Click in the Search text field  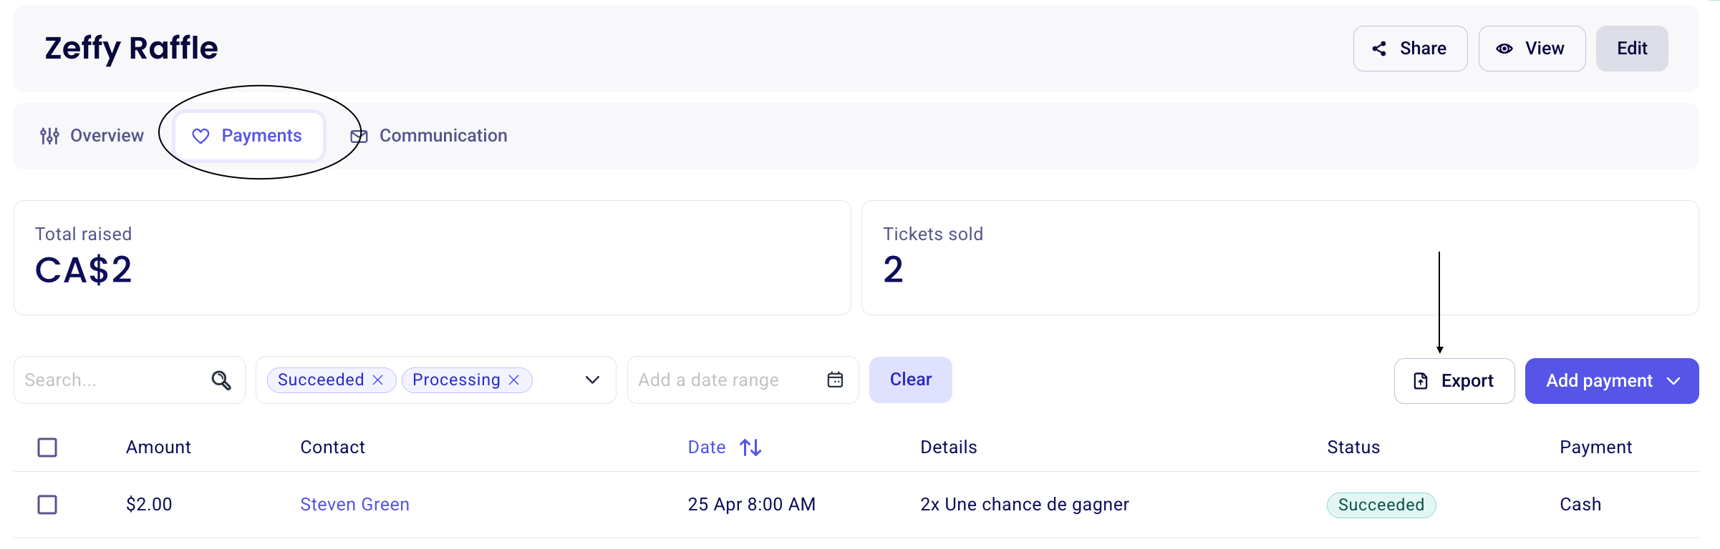(x=110, y=380)
